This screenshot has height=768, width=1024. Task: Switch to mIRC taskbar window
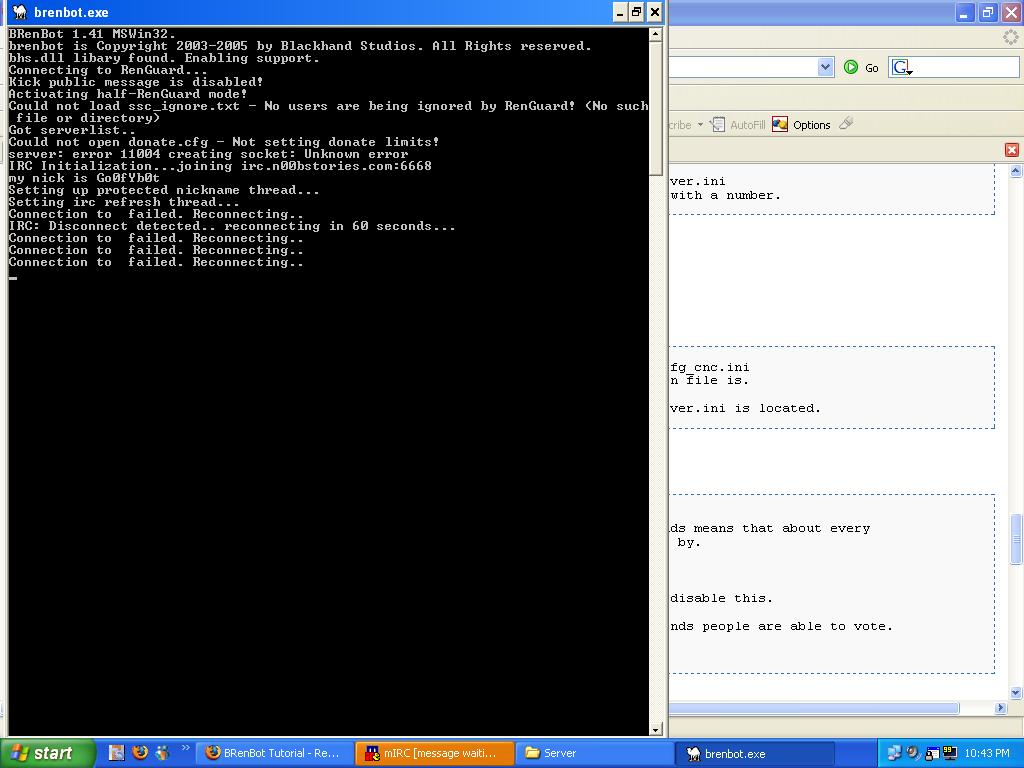coord(434,753)
